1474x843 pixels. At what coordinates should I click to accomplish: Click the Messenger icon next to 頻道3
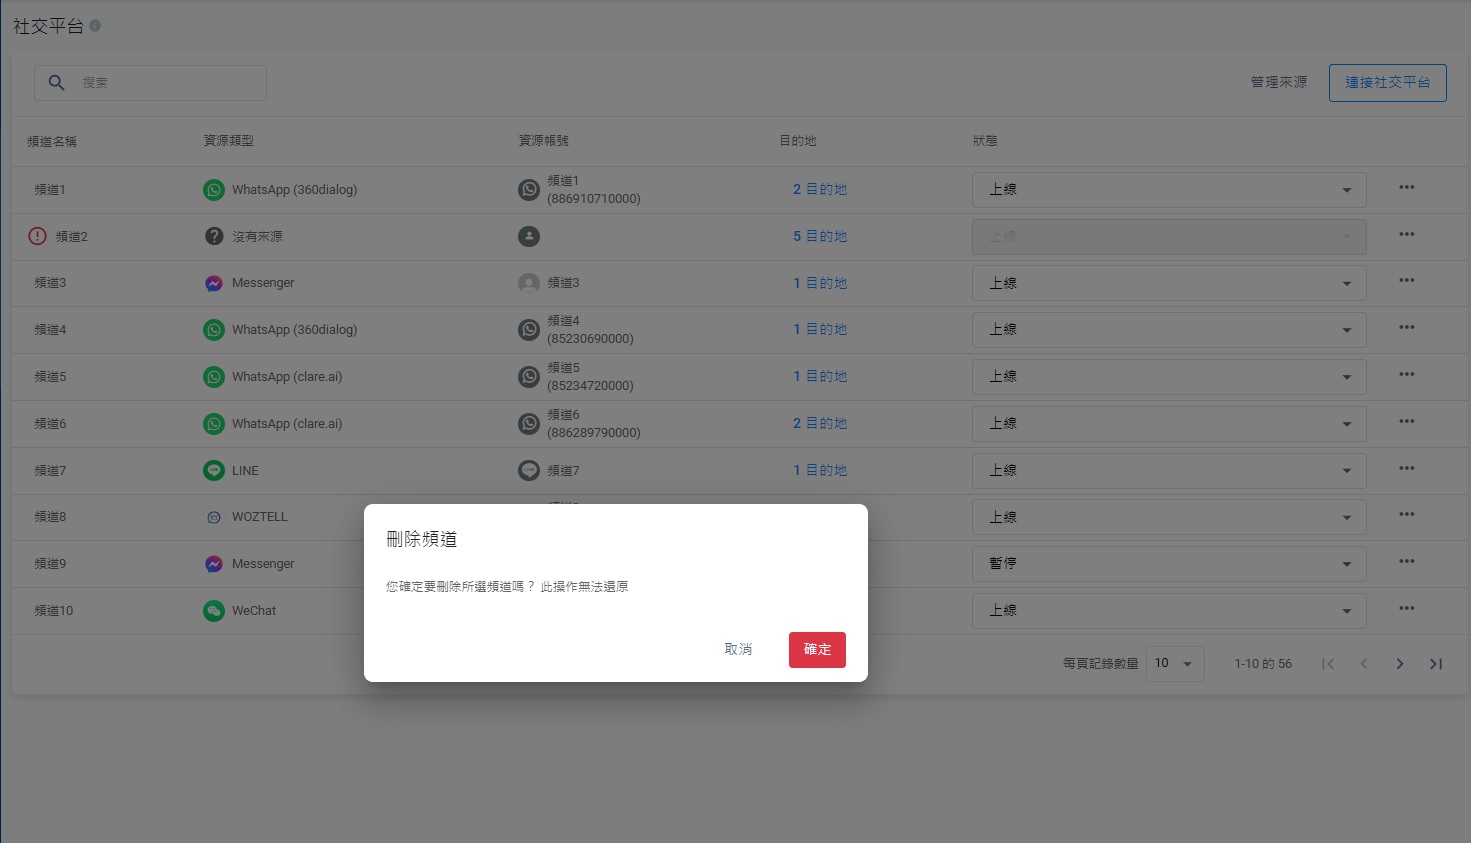[x=213, y=283]
